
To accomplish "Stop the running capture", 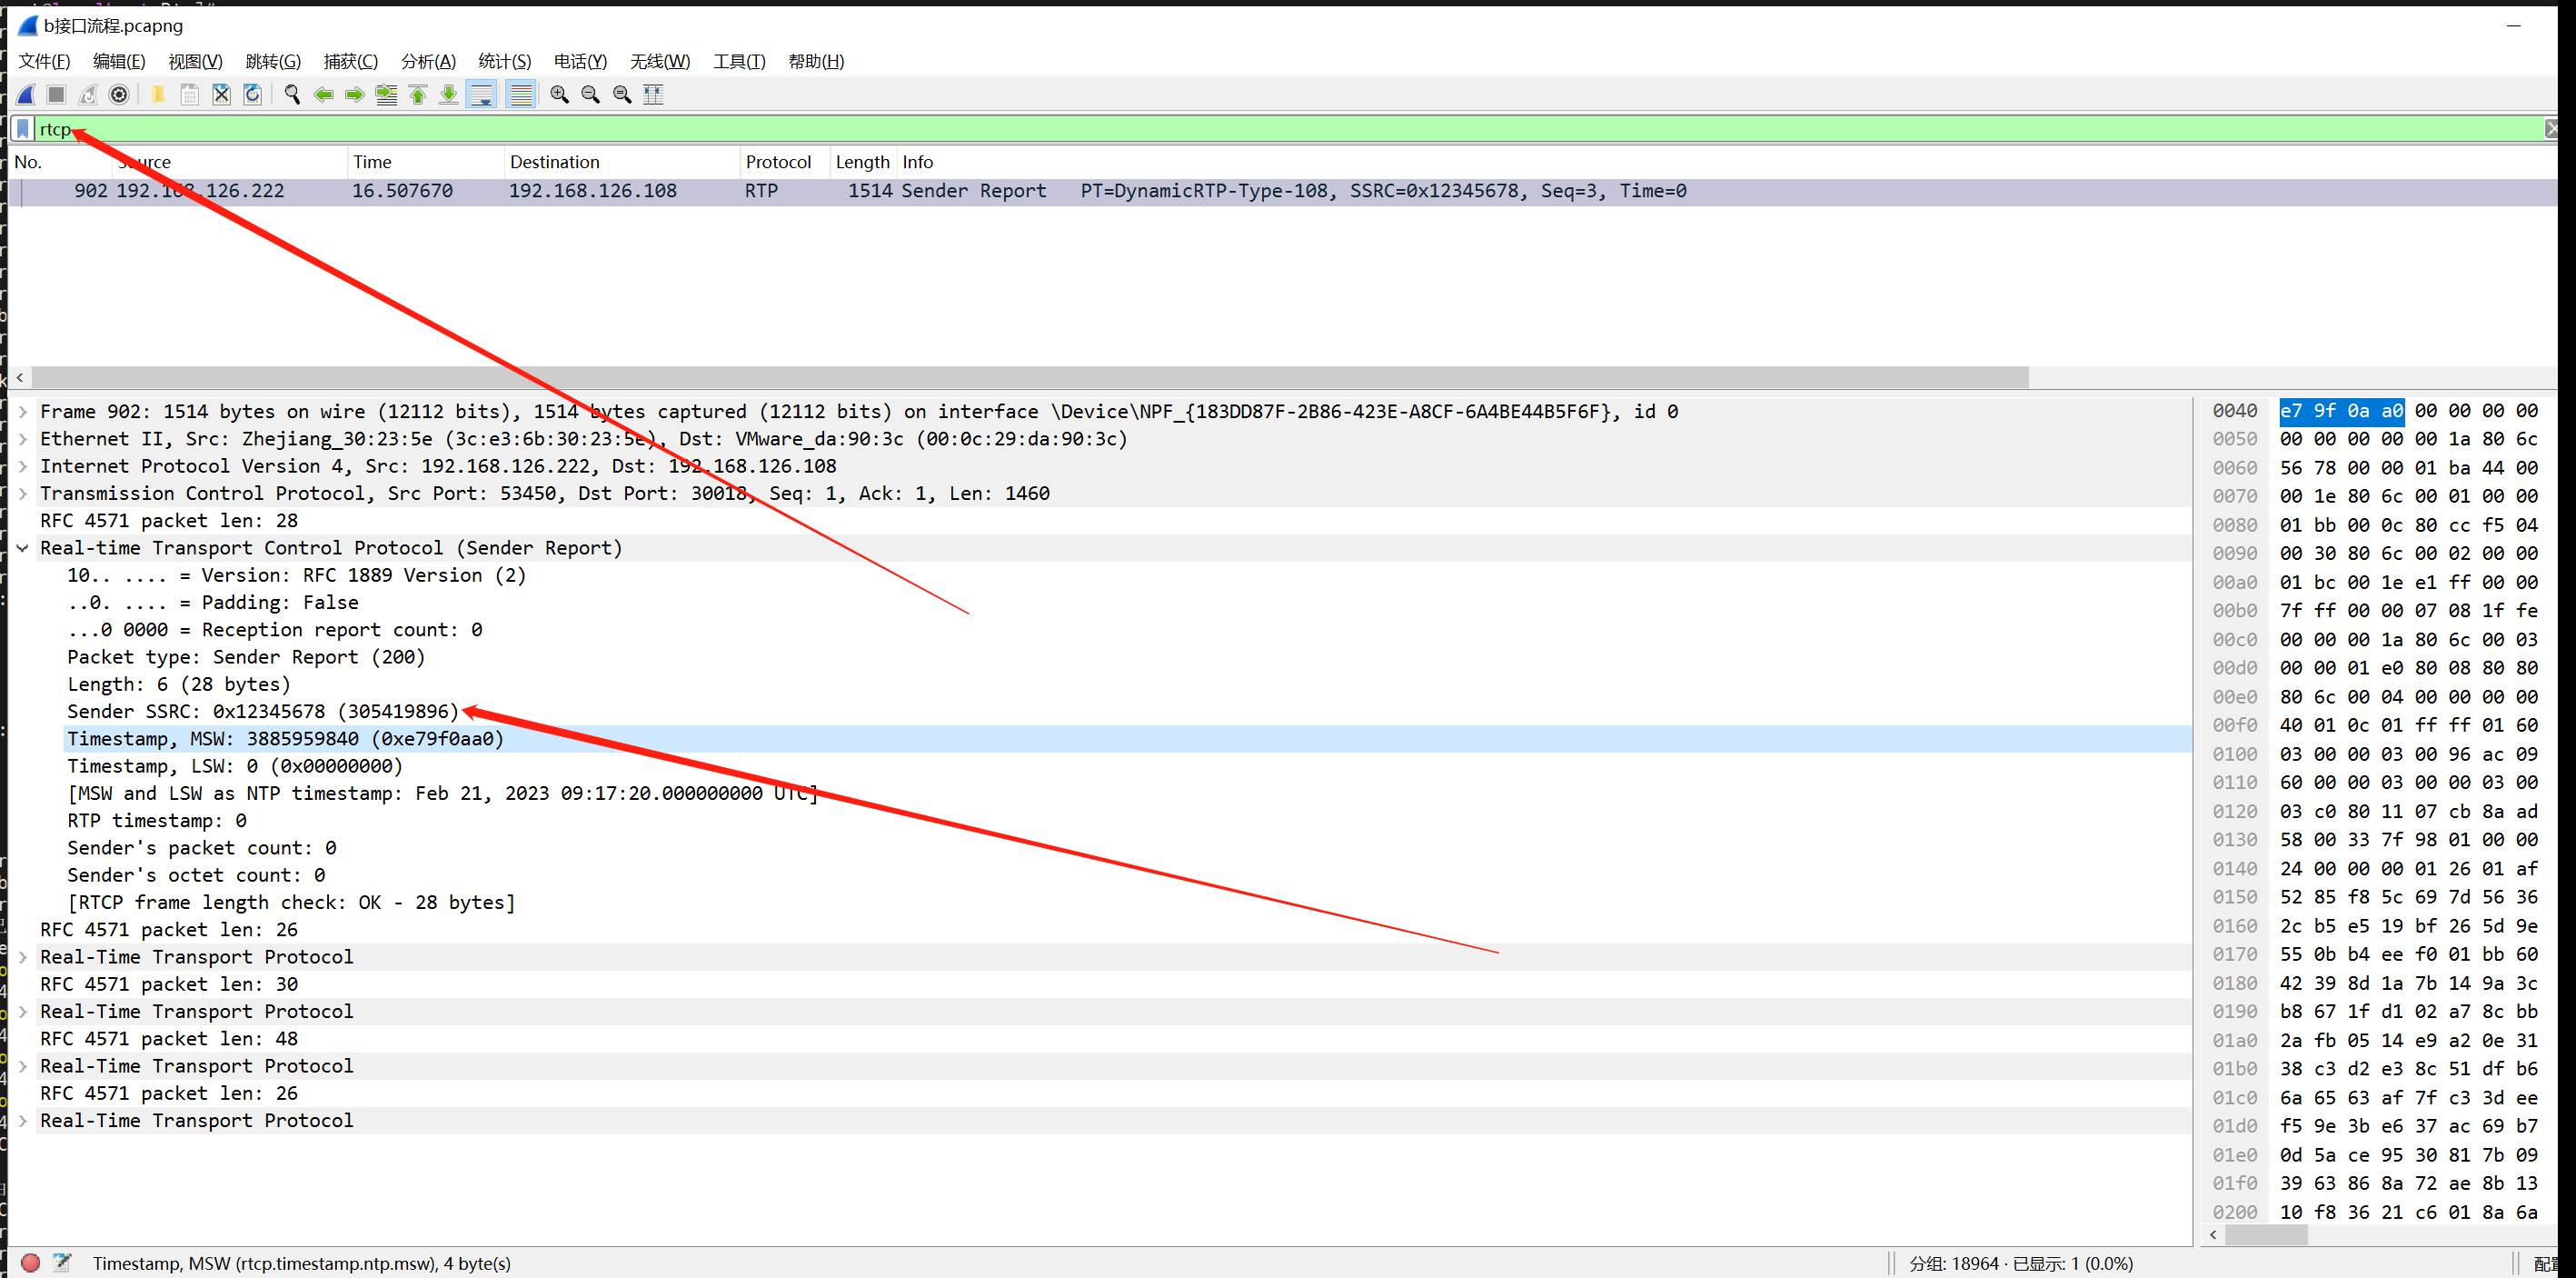I will (56, 94).
